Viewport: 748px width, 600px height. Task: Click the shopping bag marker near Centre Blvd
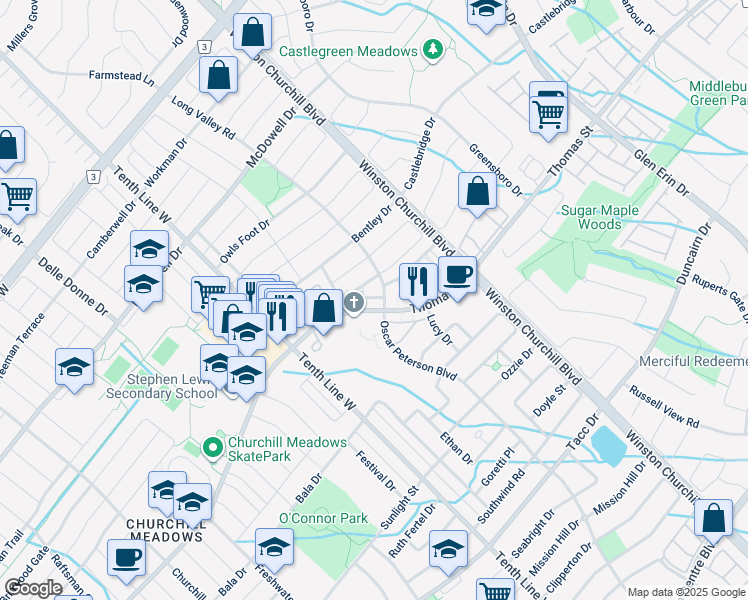713,519
